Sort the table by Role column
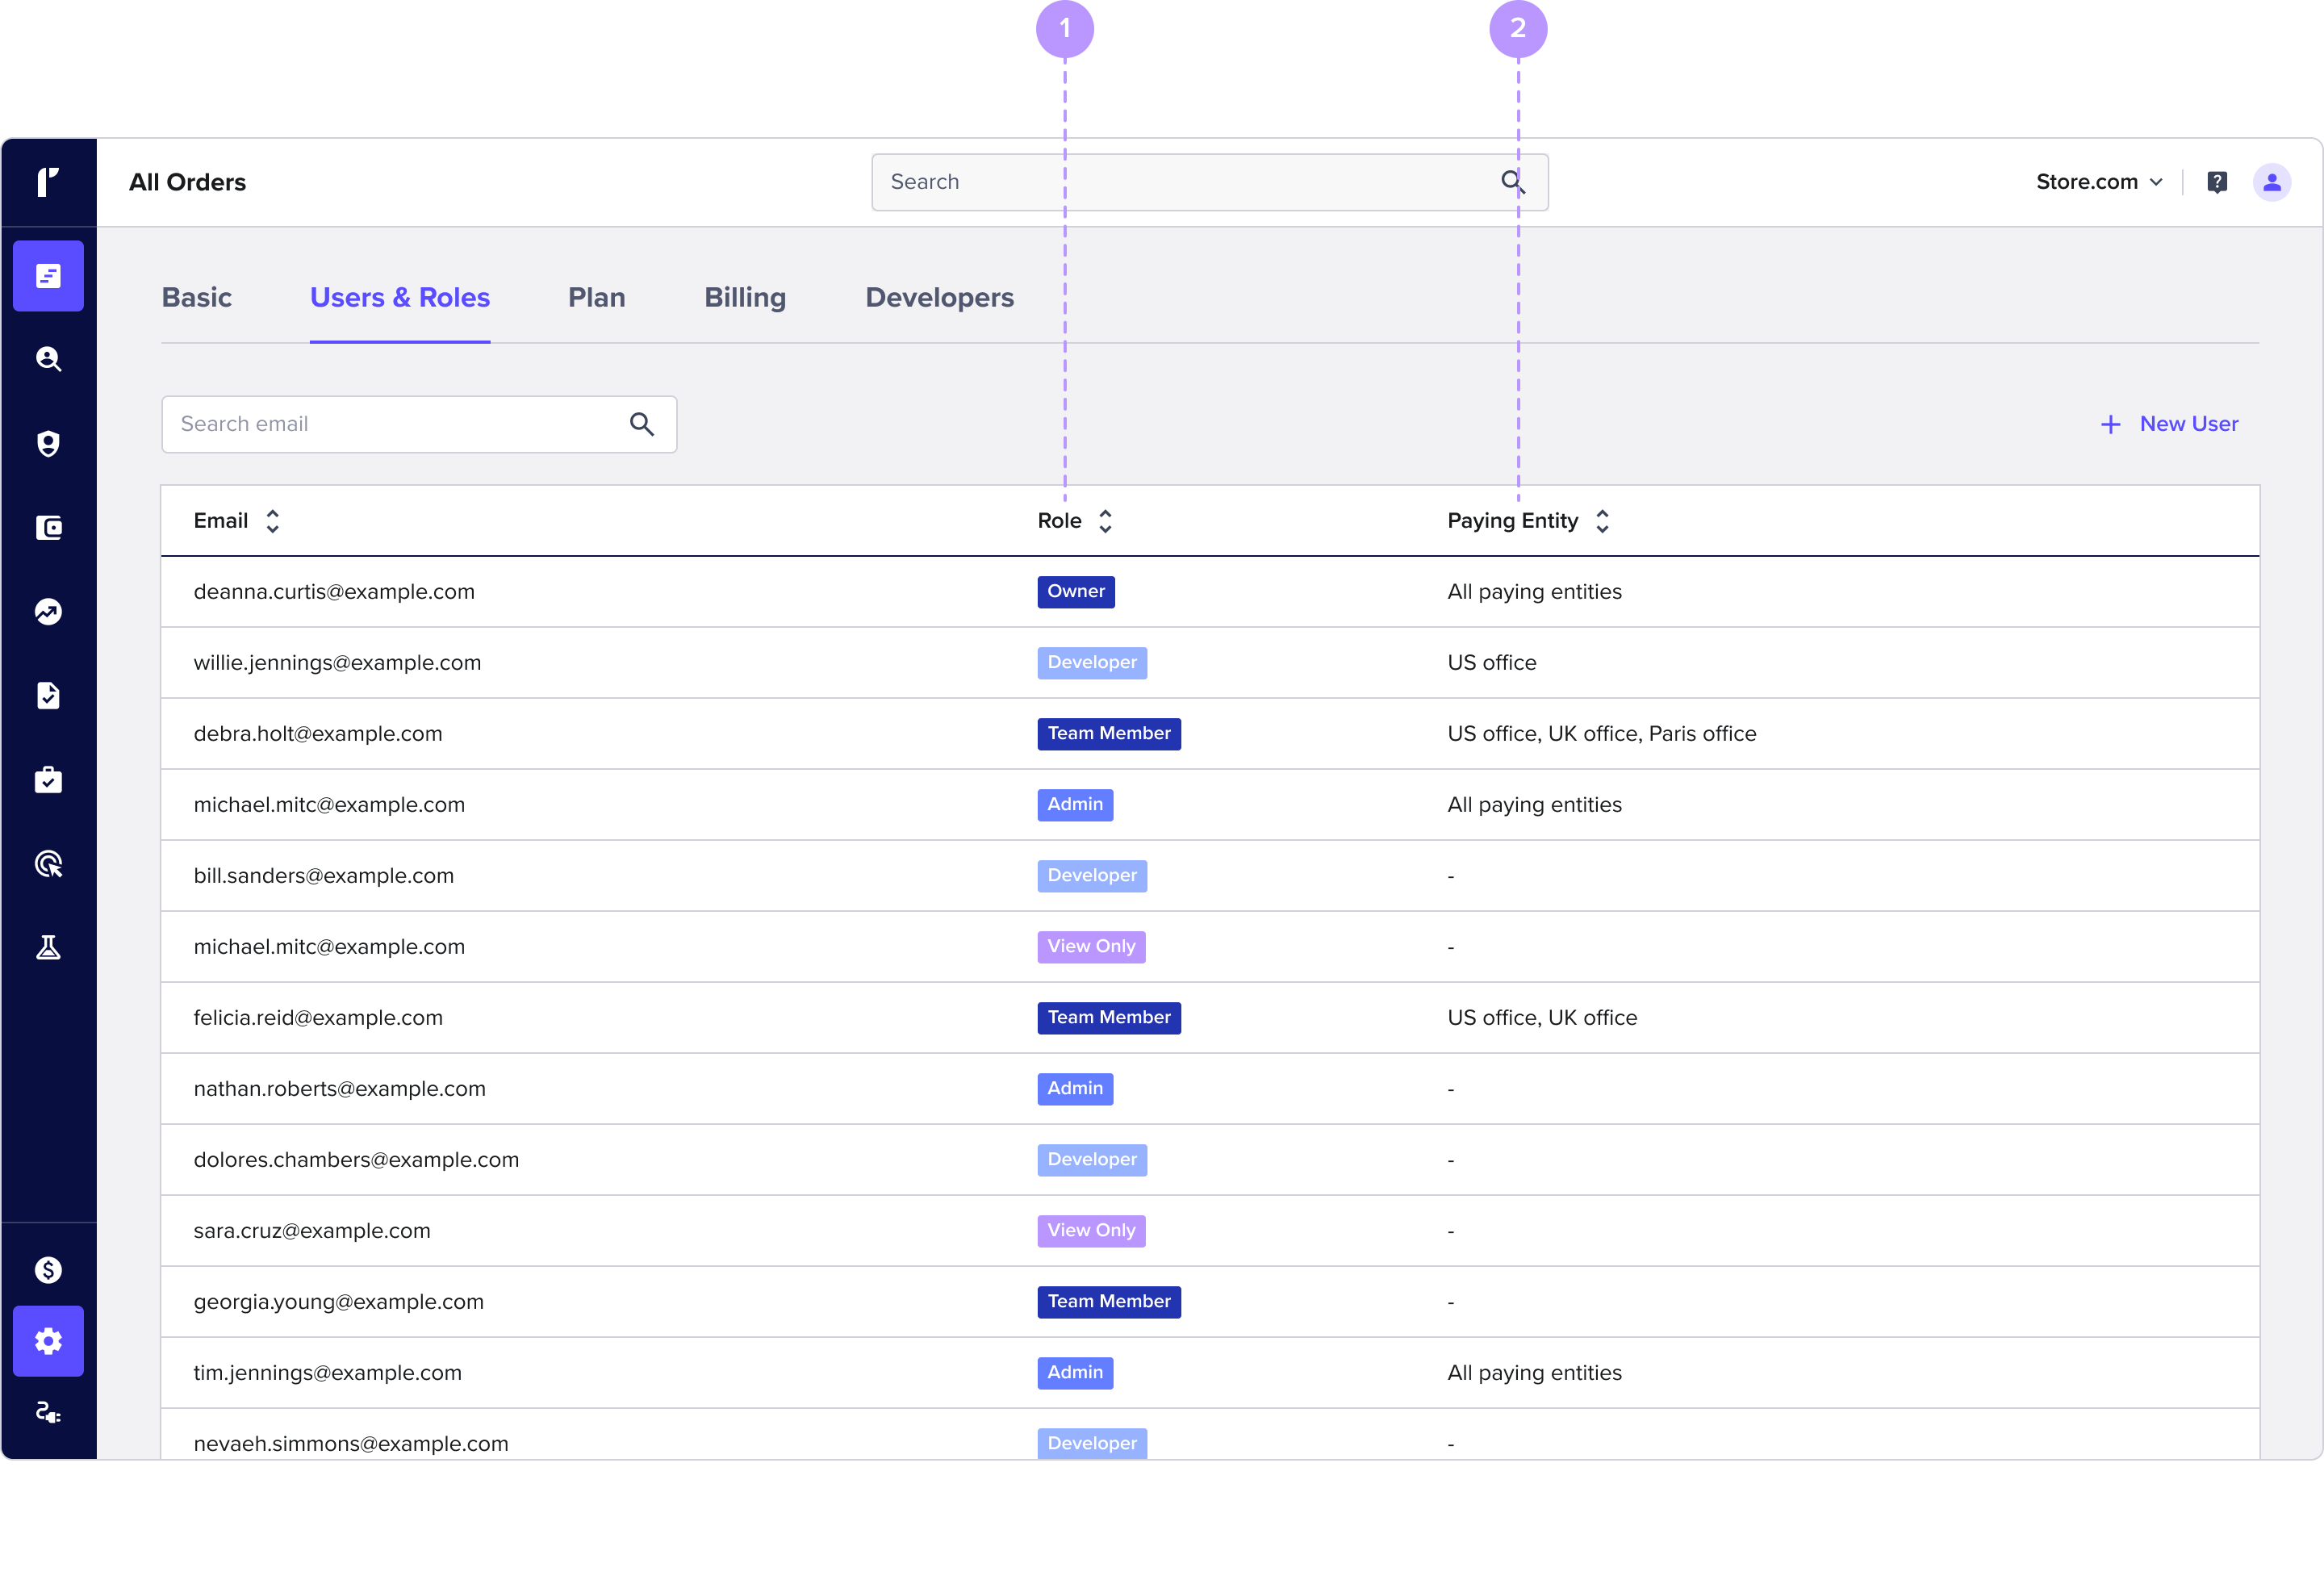 [x=1105, y=521]
